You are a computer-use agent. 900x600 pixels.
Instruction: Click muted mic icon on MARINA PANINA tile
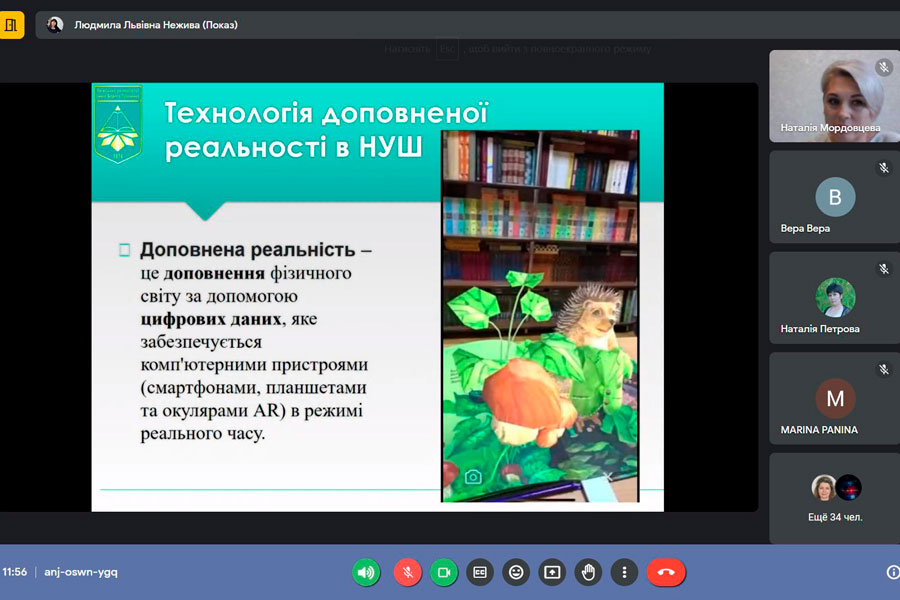(884, 369)
